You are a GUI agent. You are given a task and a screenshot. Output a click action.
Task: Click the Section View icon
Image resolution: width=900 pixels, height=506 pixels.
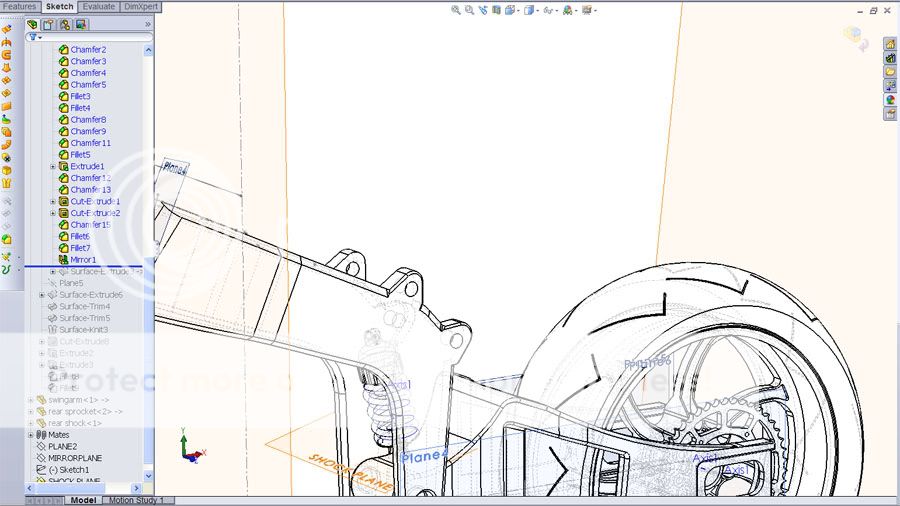coord(496,10)
